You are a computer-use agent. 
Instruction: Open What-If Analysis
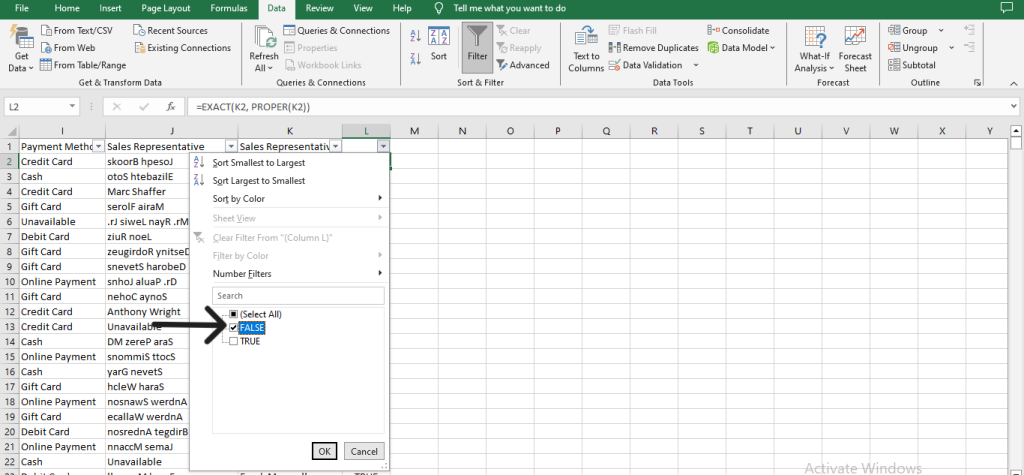[814, 50]
